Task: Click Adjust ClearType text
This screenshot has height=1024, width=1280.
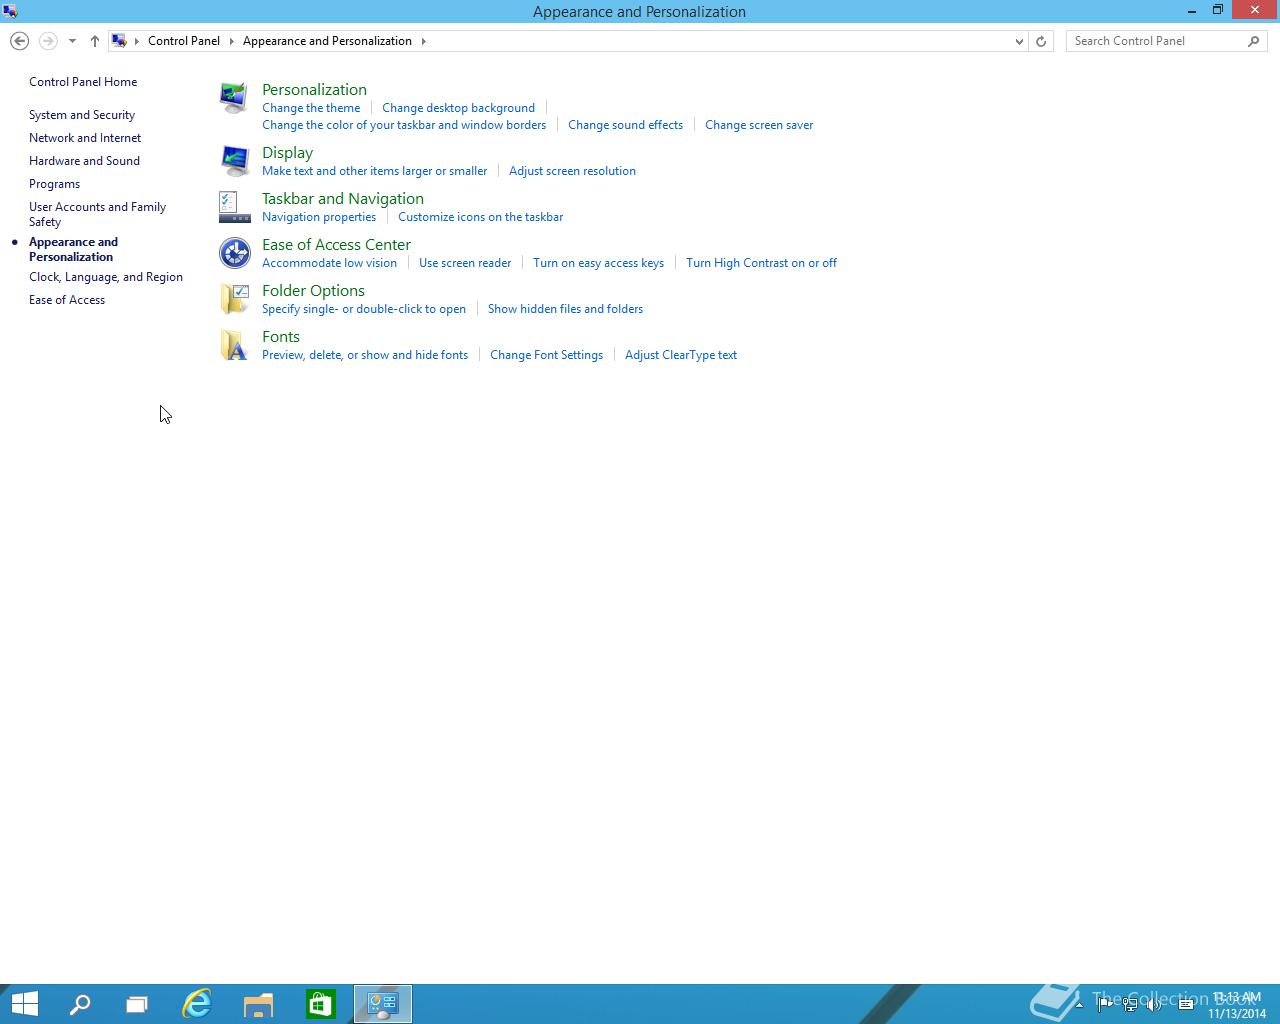Action: pos(681,355)
